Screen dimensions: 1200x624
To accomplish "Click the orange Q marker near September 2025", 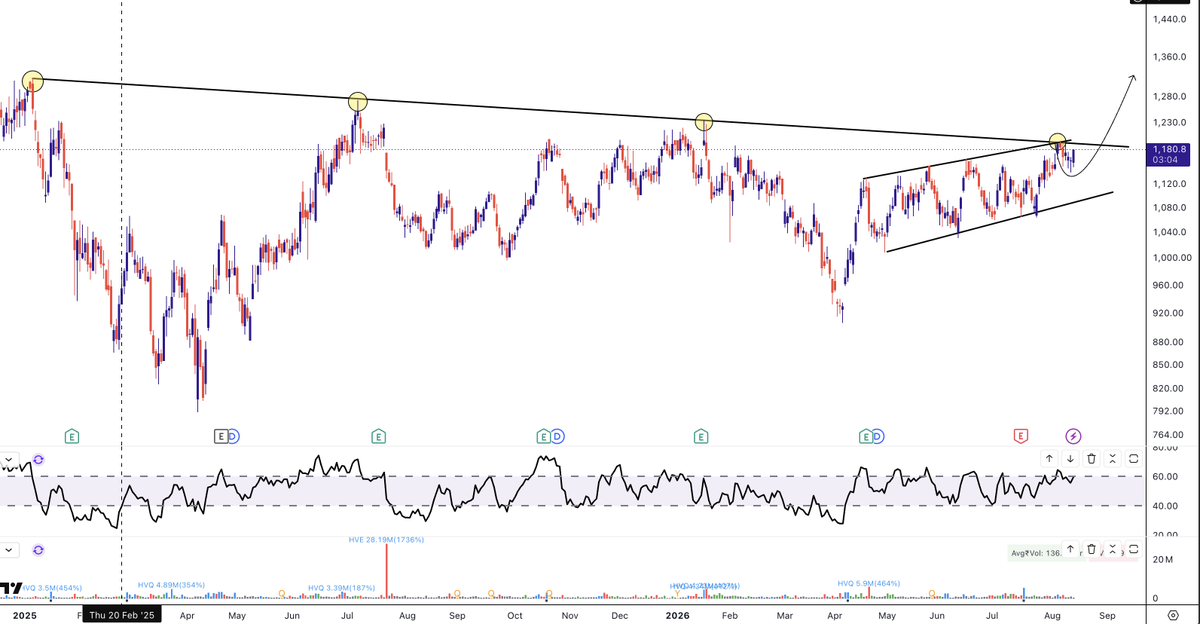I will tap(456, 594).
